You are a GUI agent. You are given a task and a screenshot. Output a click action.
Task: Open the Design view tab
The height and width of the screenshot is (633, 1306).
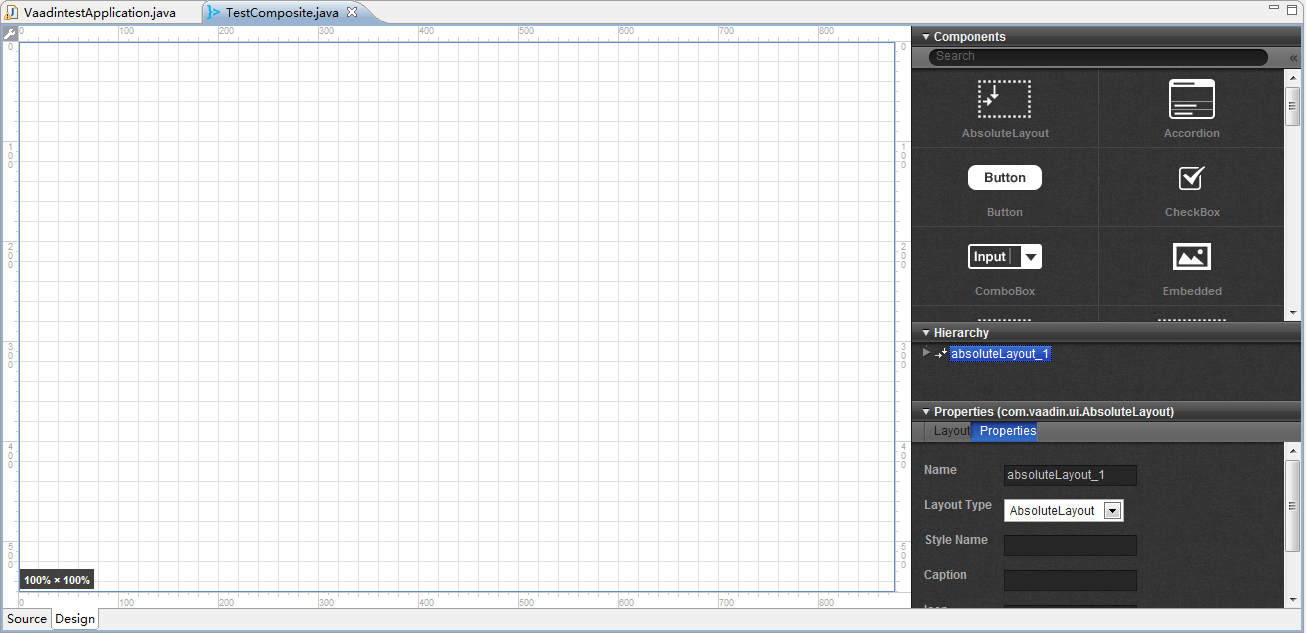click(x=75, y=619)
